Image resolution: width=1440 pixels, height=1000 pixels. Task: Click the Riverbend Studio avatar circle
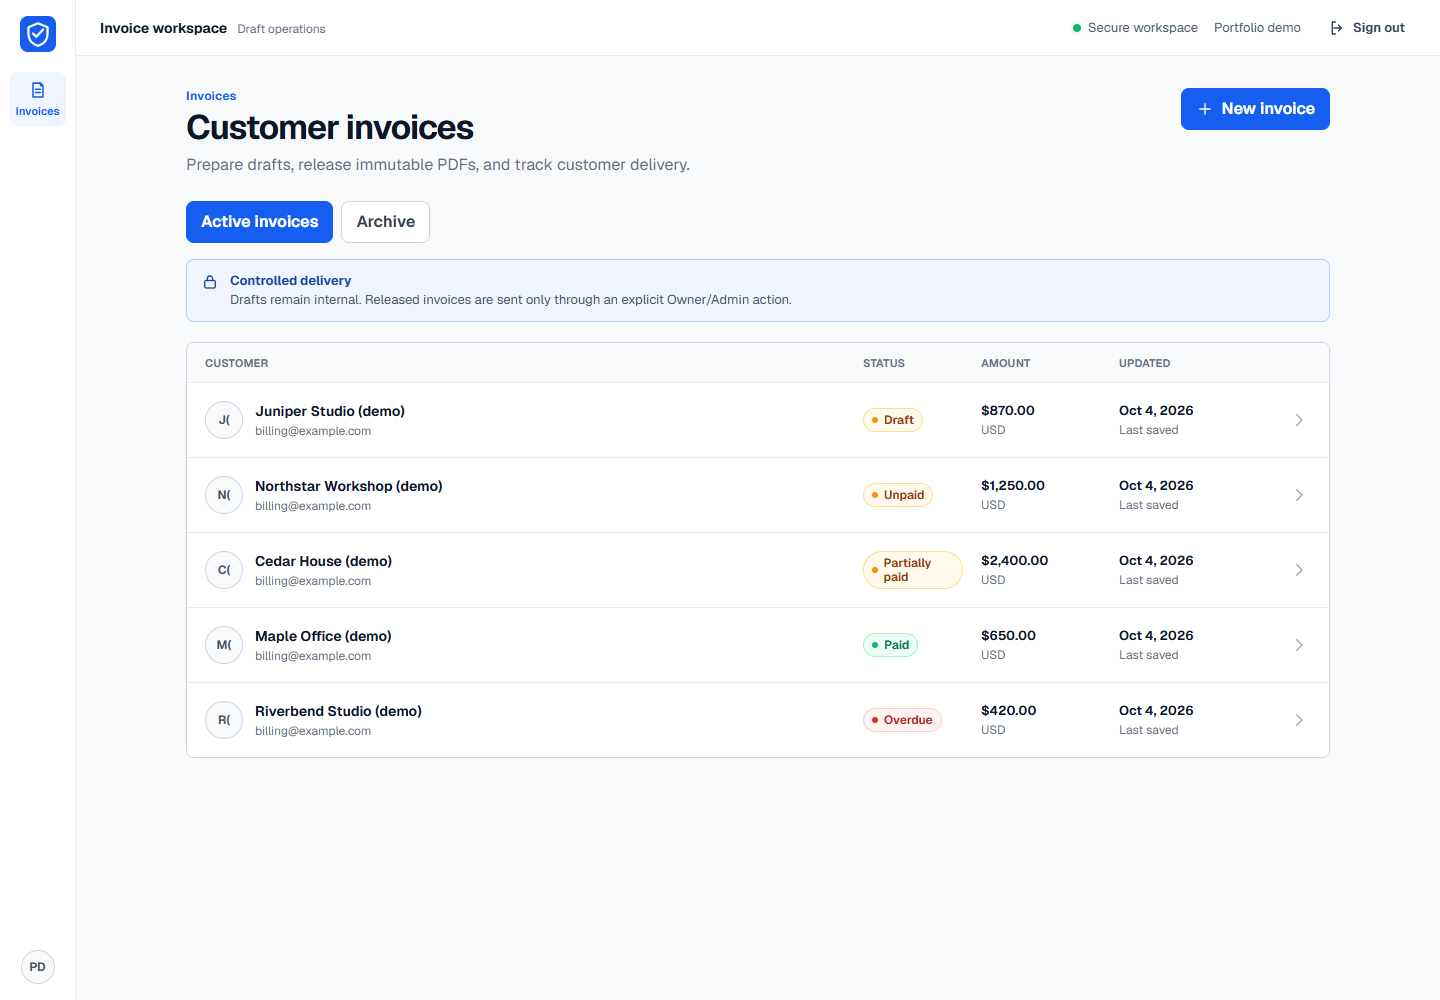pos(224,720)
